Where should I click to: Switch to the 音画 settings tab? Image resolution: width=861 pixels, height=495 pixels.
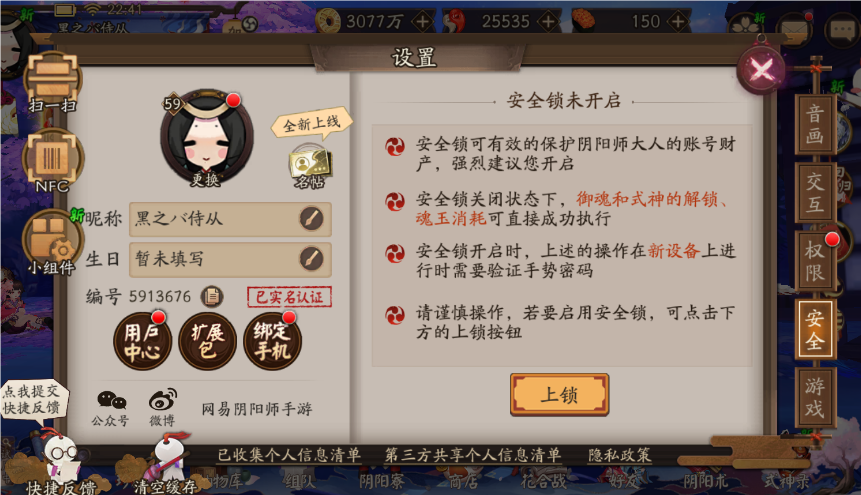[x=815, y=124]
